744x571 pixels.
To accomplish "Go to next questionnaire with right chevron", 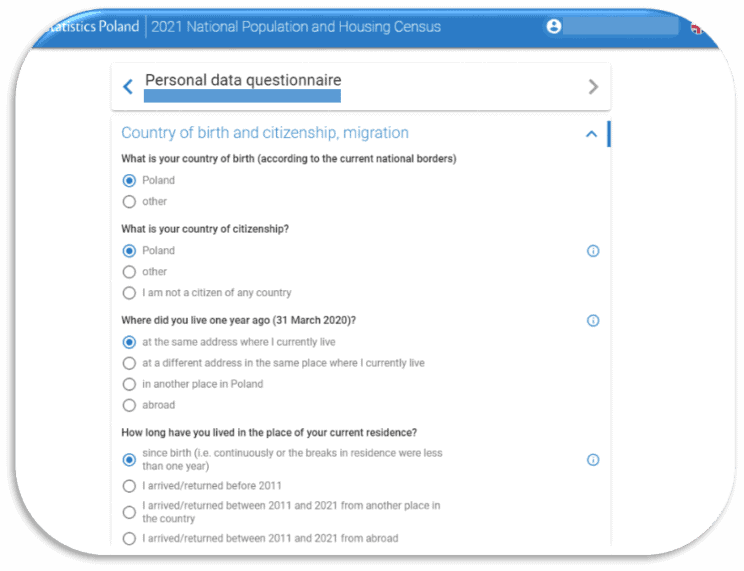I will coord(593,87).
